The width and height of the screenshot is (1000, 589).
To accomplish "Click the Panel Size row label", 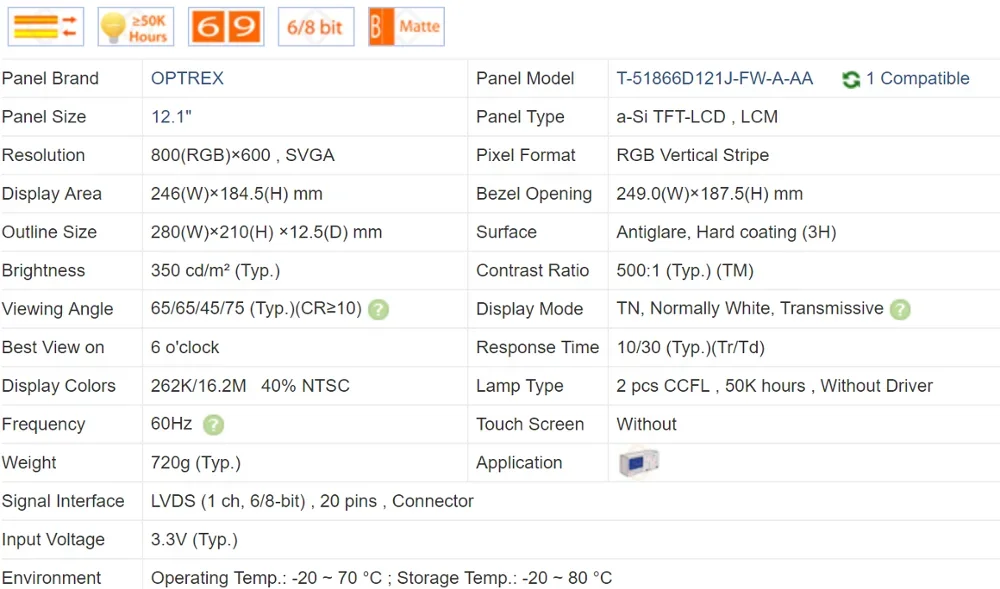I will coord(44,117).
